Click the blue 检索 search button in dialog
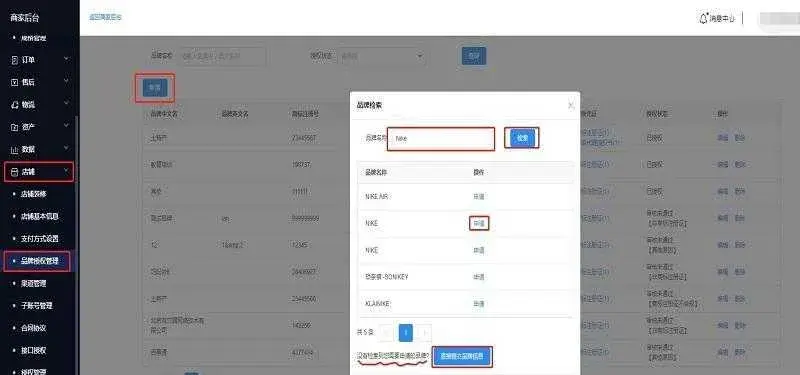Image resolution: width=800 pixels, height=375 pixels. 522,138
